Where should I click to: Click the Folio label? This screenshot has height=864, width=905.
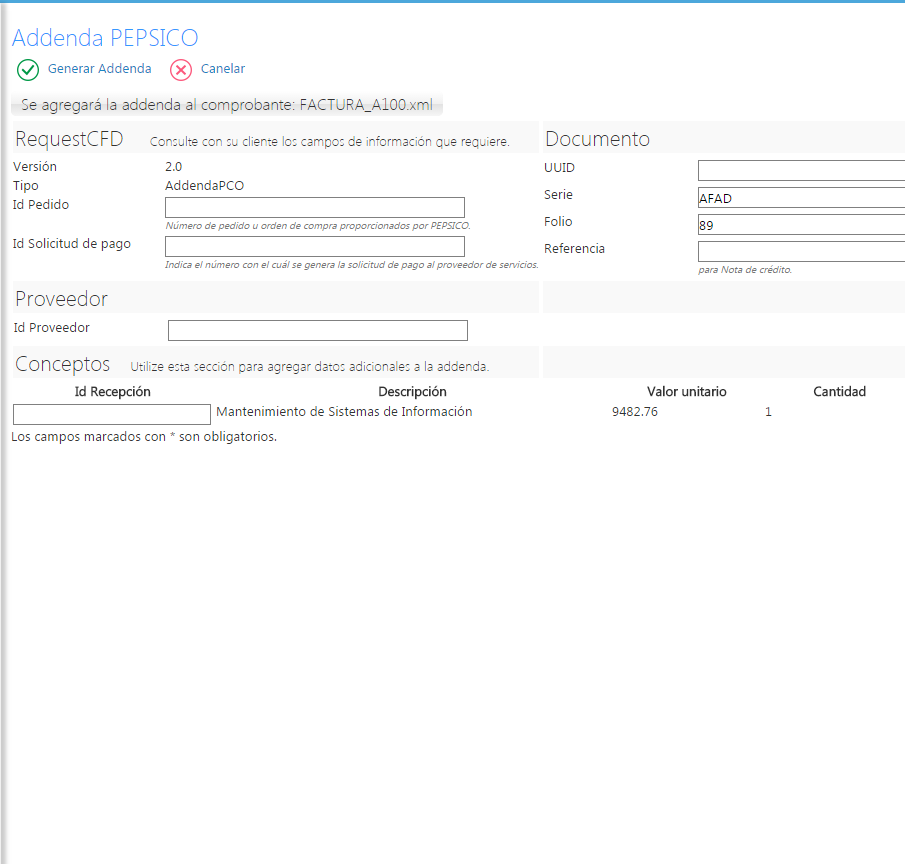point(558,222)
